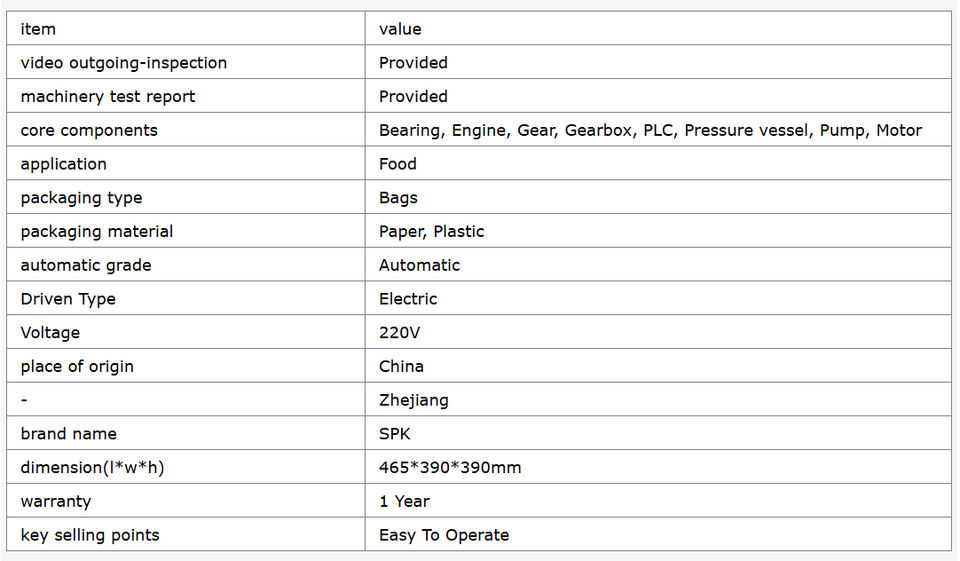The image size is (960, 561).
Task: Click the 'automatic grade' label
Action: [86, 265]
